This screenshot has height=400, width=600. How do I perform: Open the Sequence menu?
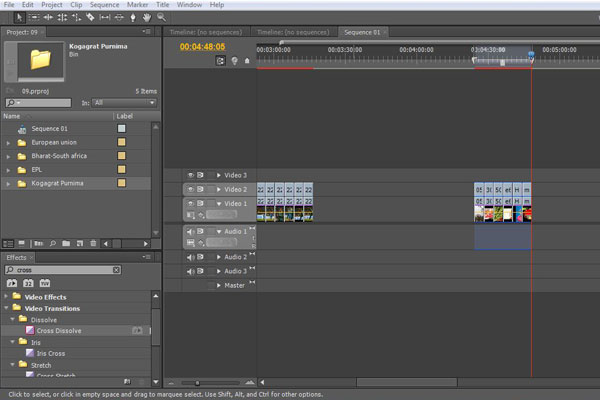pyautogui.click(x=104, y=5)
